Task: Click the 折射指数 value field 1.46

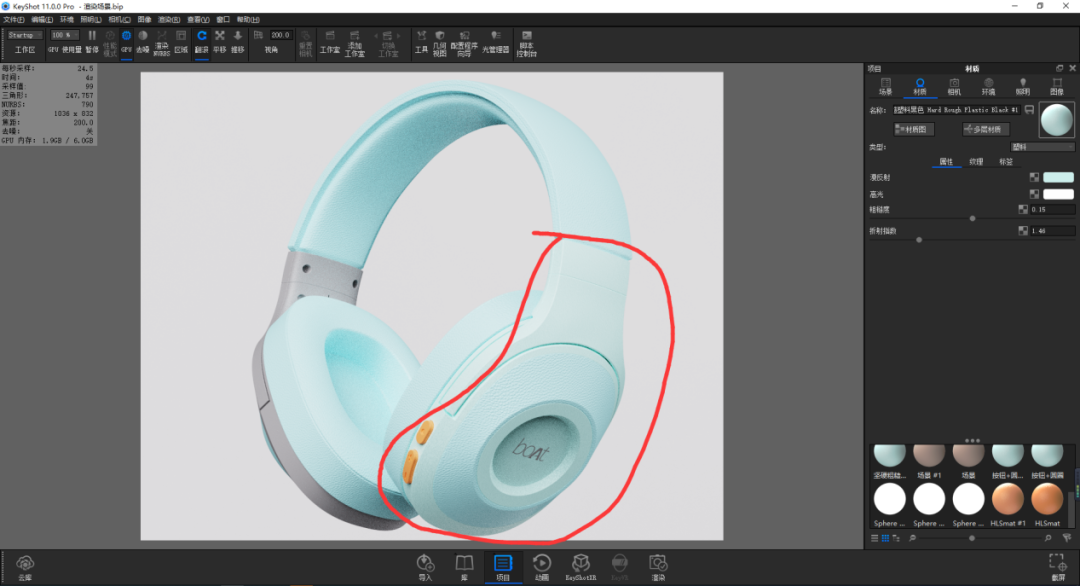Action: (x=1052, y=231)
